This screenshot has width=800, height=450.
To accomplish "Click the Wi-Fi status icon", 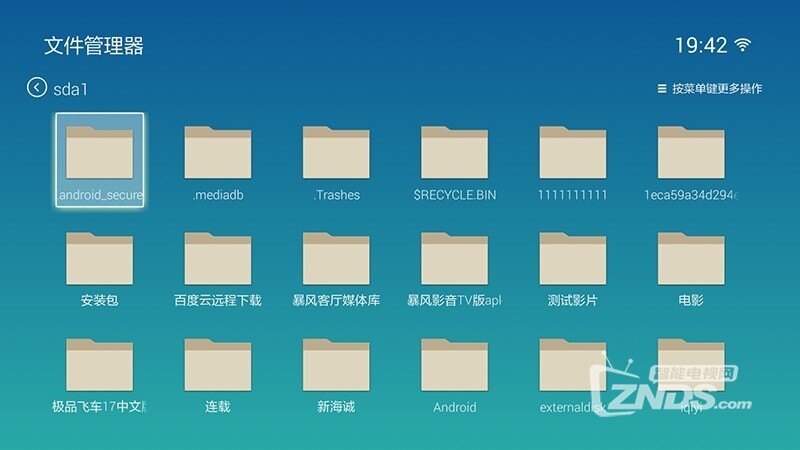I will click(x=743, y=45).
